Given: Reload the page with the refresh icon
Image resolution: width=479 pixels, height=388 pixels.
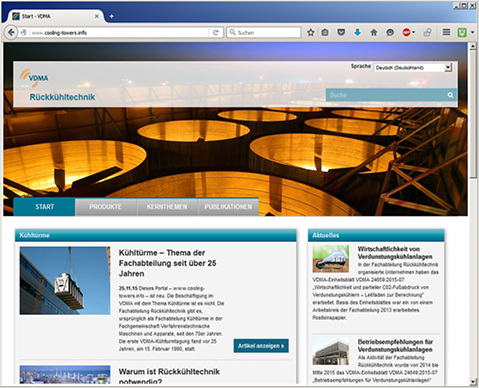Looking at the screenshot, I should (215, 33).
